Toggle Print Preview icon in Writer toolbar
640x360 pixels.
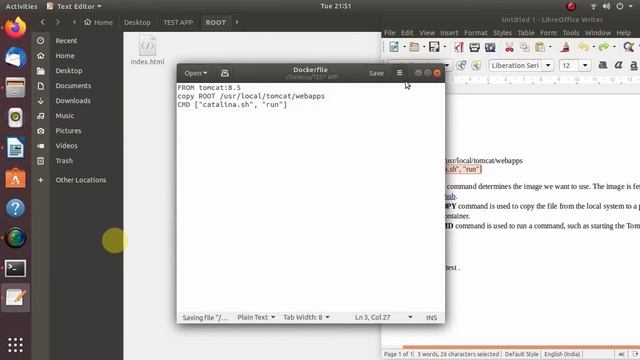pyautogui.click(x=490, y=47)
